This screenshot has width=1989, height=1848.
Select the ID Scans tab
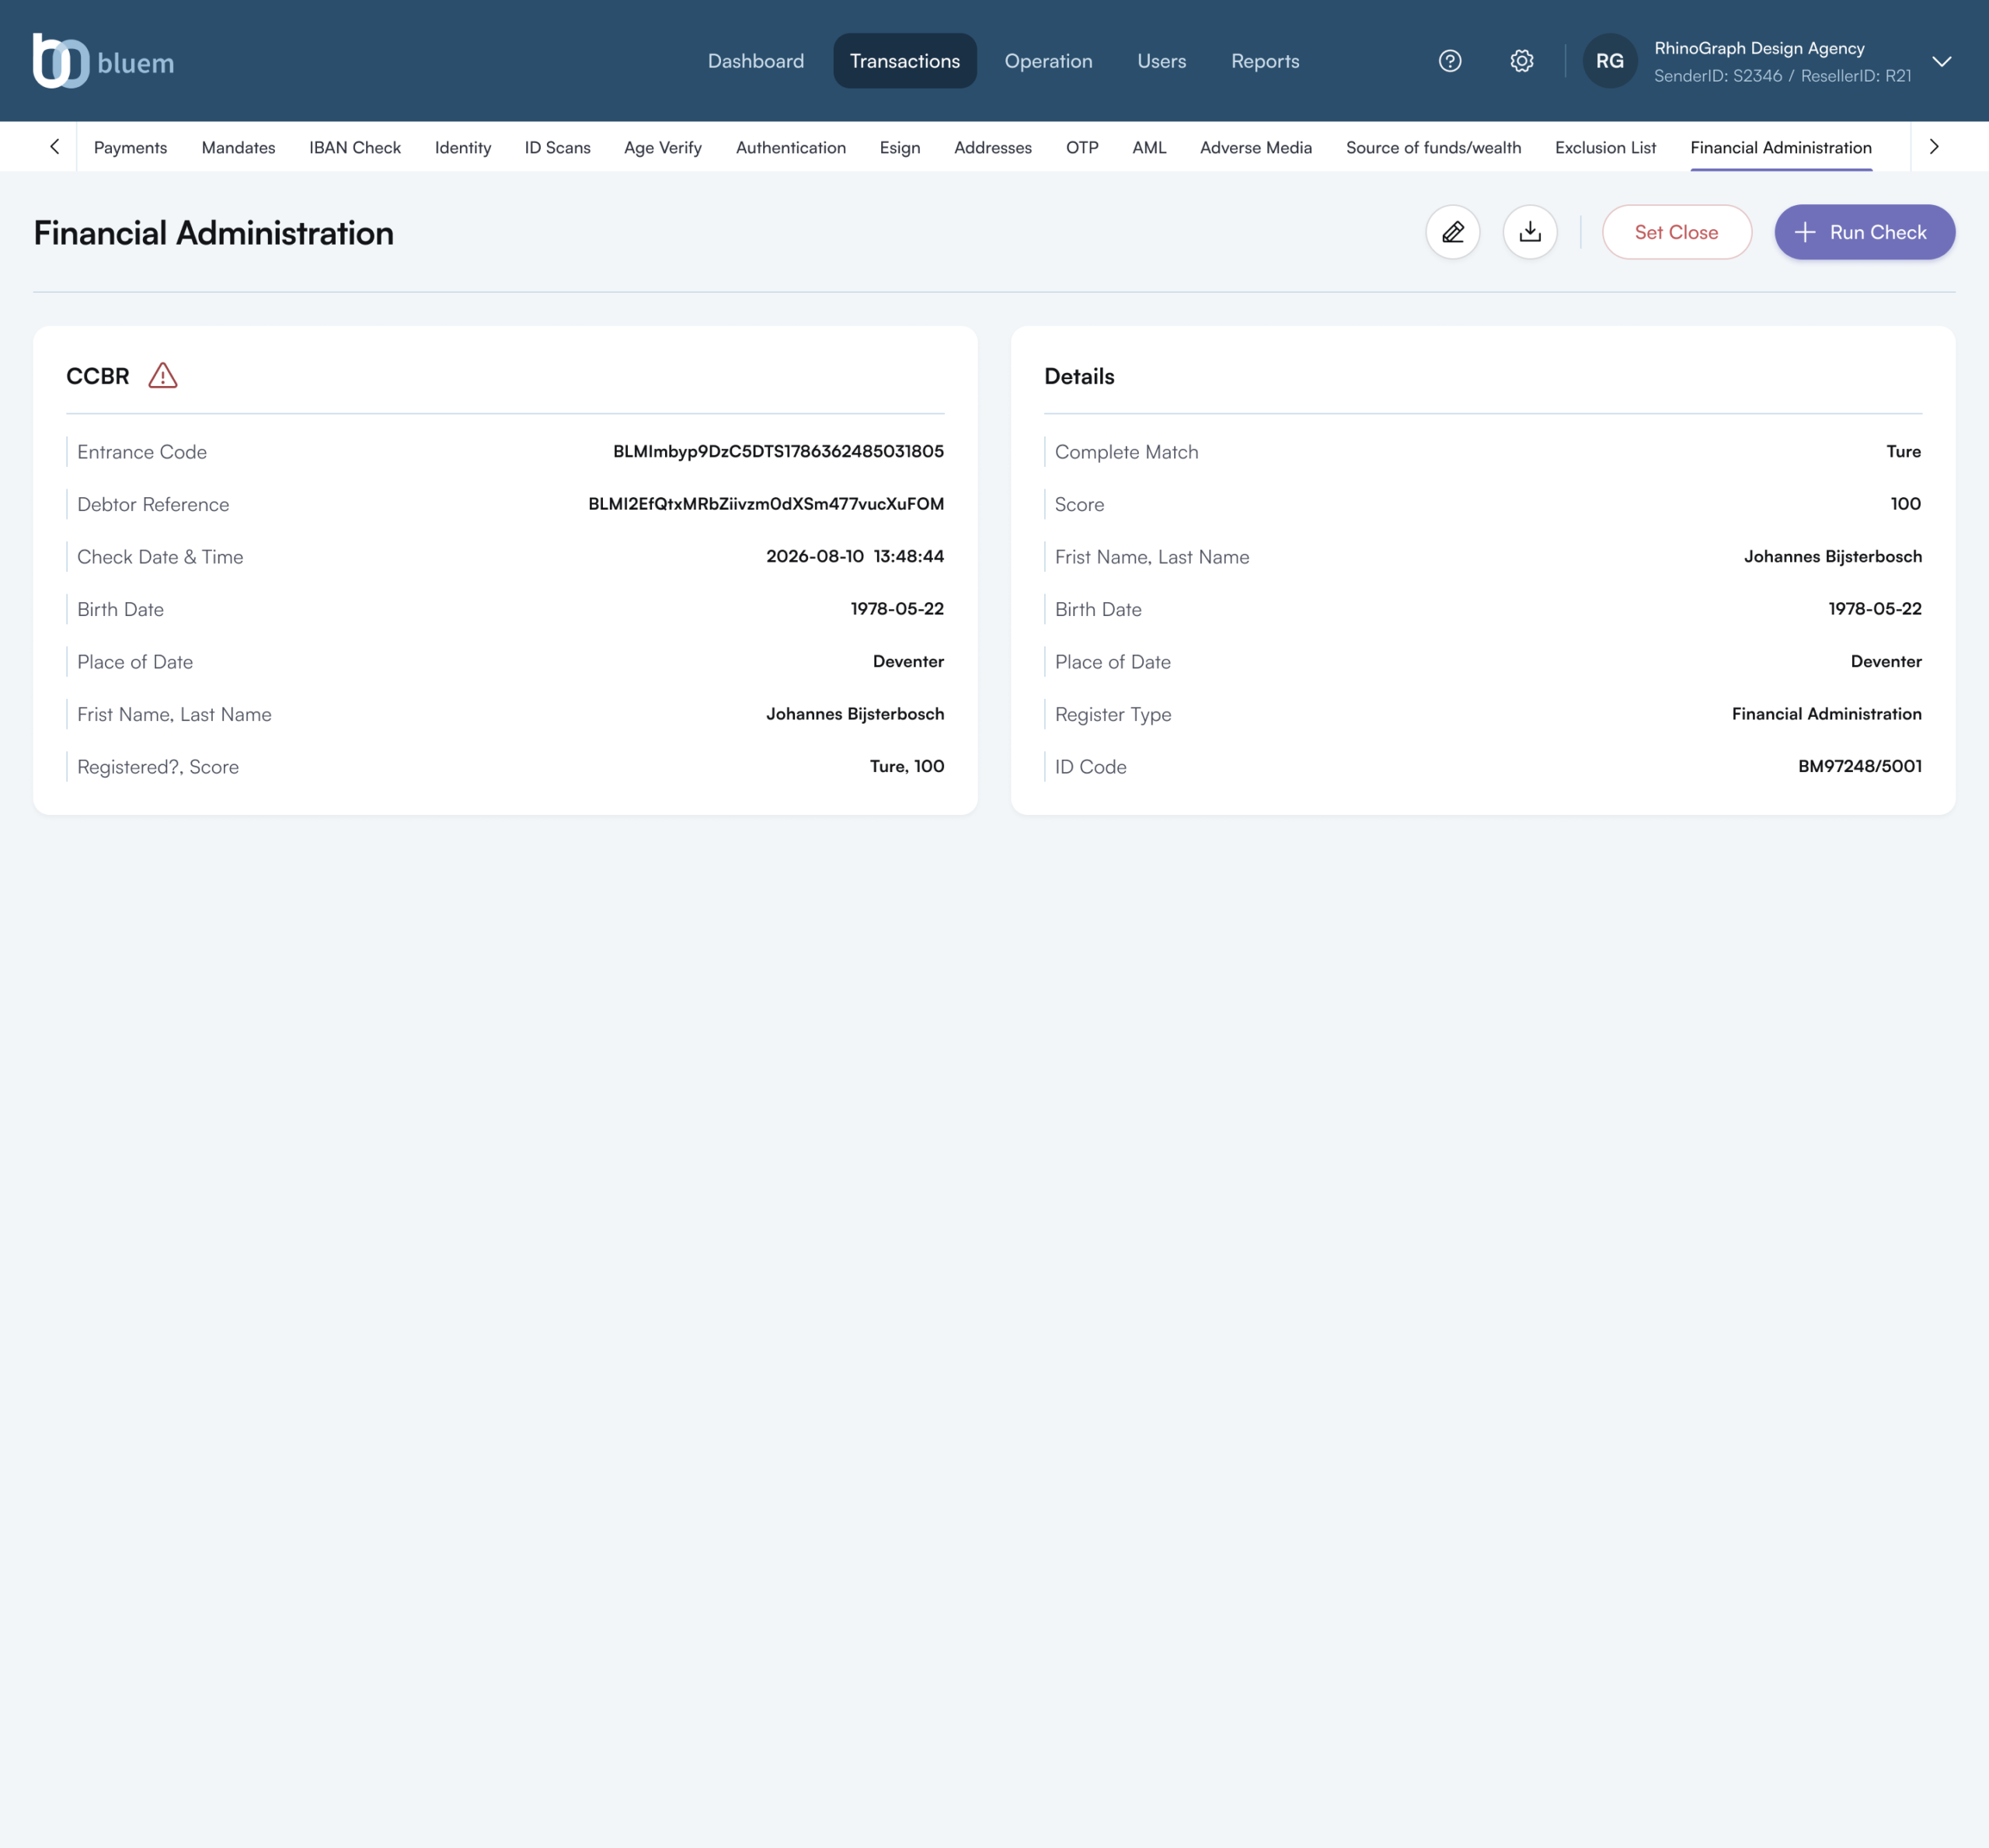[557, 147]
